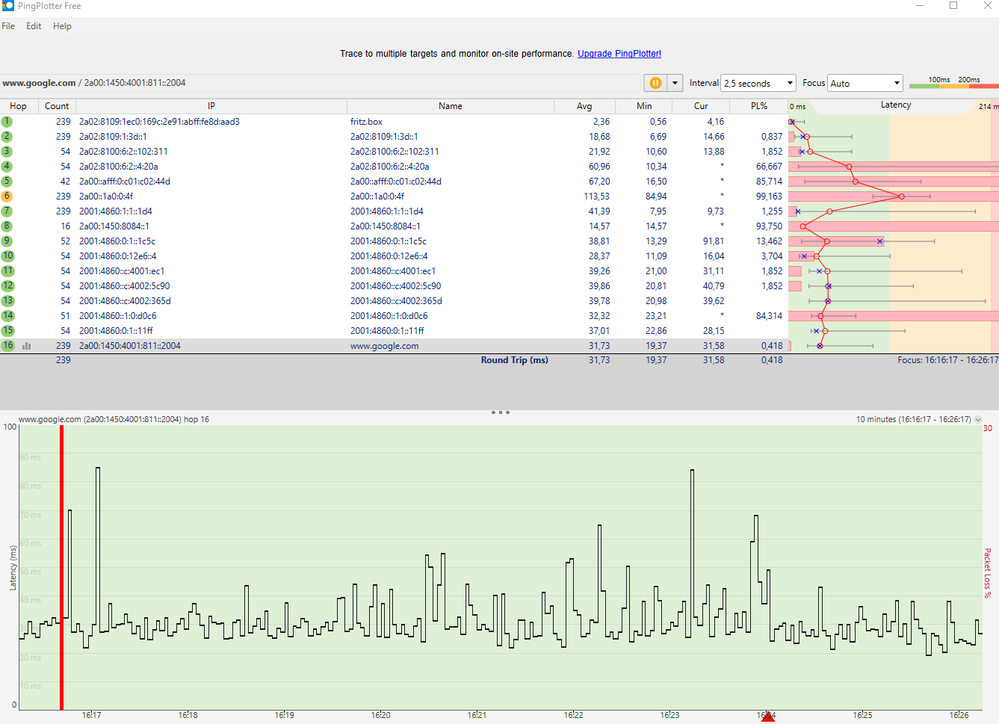This screenshot has width=999, height=724.
Task: Click the Cur column header
Action: (701, 106)
